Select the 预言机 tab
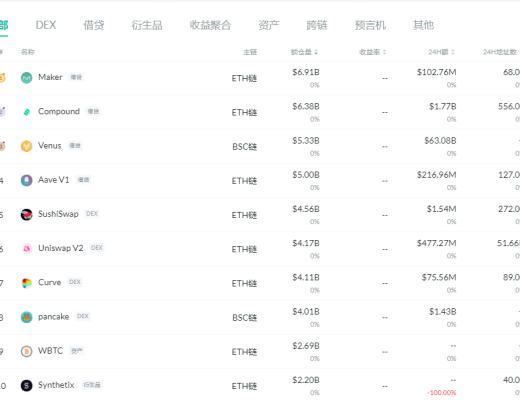520x400 pixels. coord(370,25)
